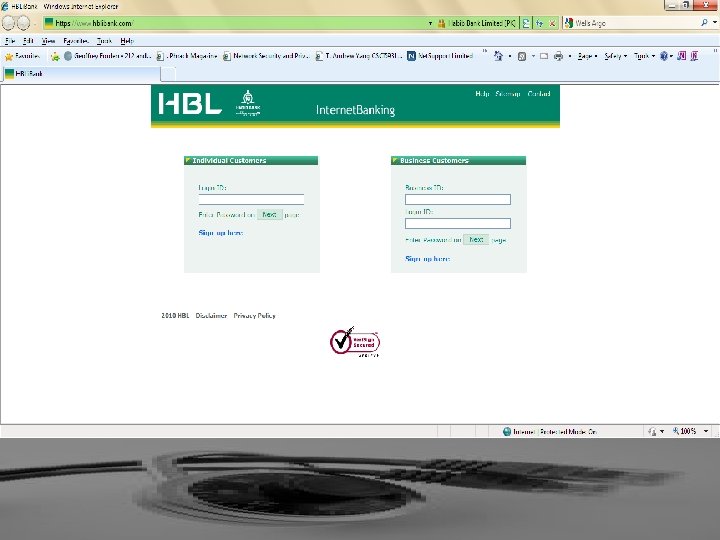720x540 pixels.
Task: Click the HBL logo in page header
Action: (x=190, y=103)
